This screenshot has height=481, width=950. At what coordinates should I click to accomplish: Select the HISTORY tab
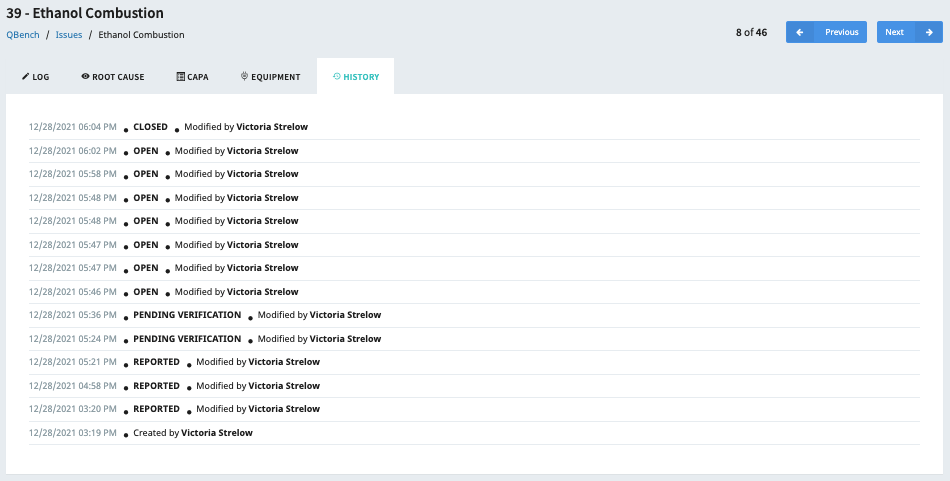click(x=356, y=76)
